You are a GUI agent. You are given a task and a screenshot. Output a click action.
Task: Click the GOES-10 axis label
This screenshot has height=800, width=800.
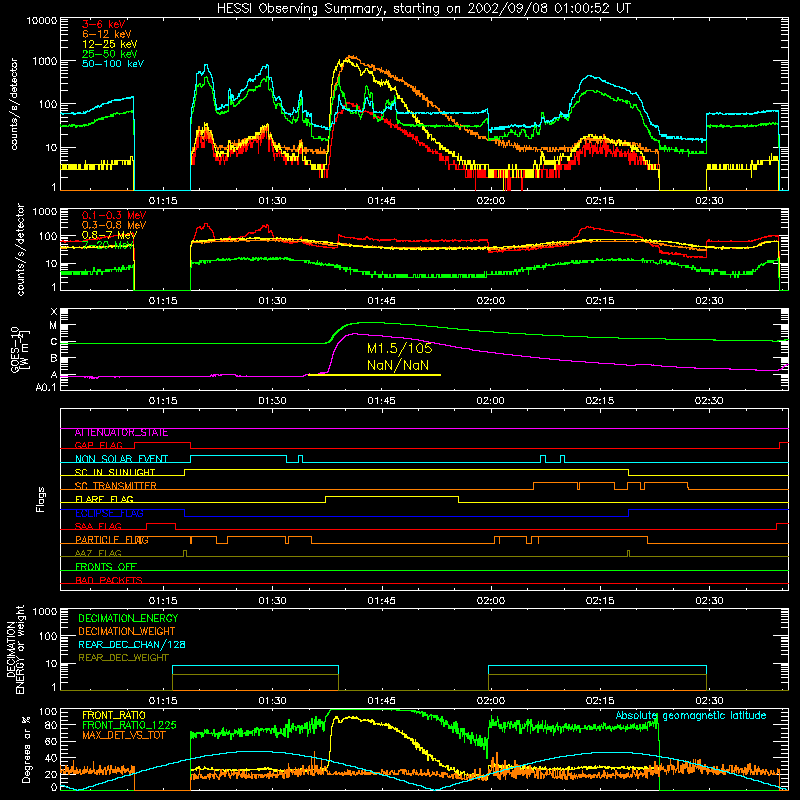point(19,350)
